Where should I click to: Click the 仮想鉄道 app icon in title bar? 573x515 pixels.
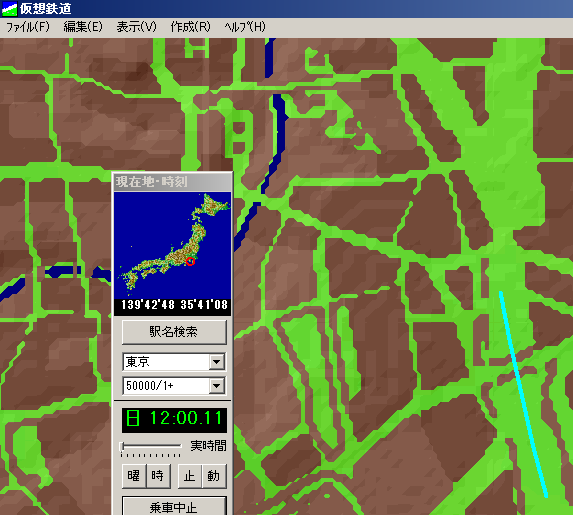click(x=9, y=8)
